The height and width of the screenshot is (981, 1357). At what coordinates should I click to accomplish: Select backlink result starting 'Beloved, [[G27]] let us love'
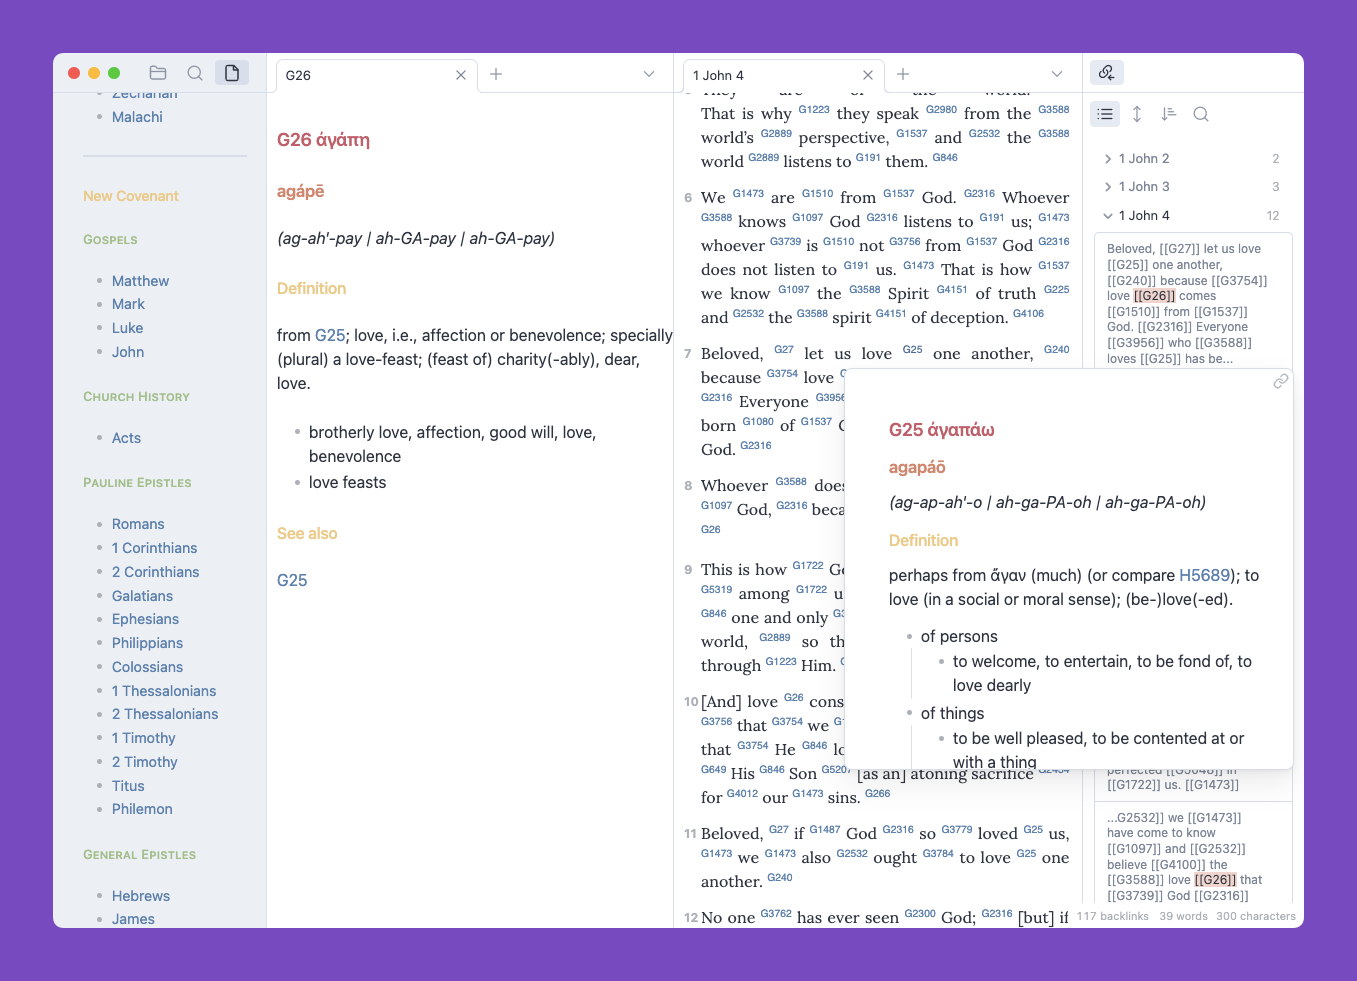[1193, 304]
